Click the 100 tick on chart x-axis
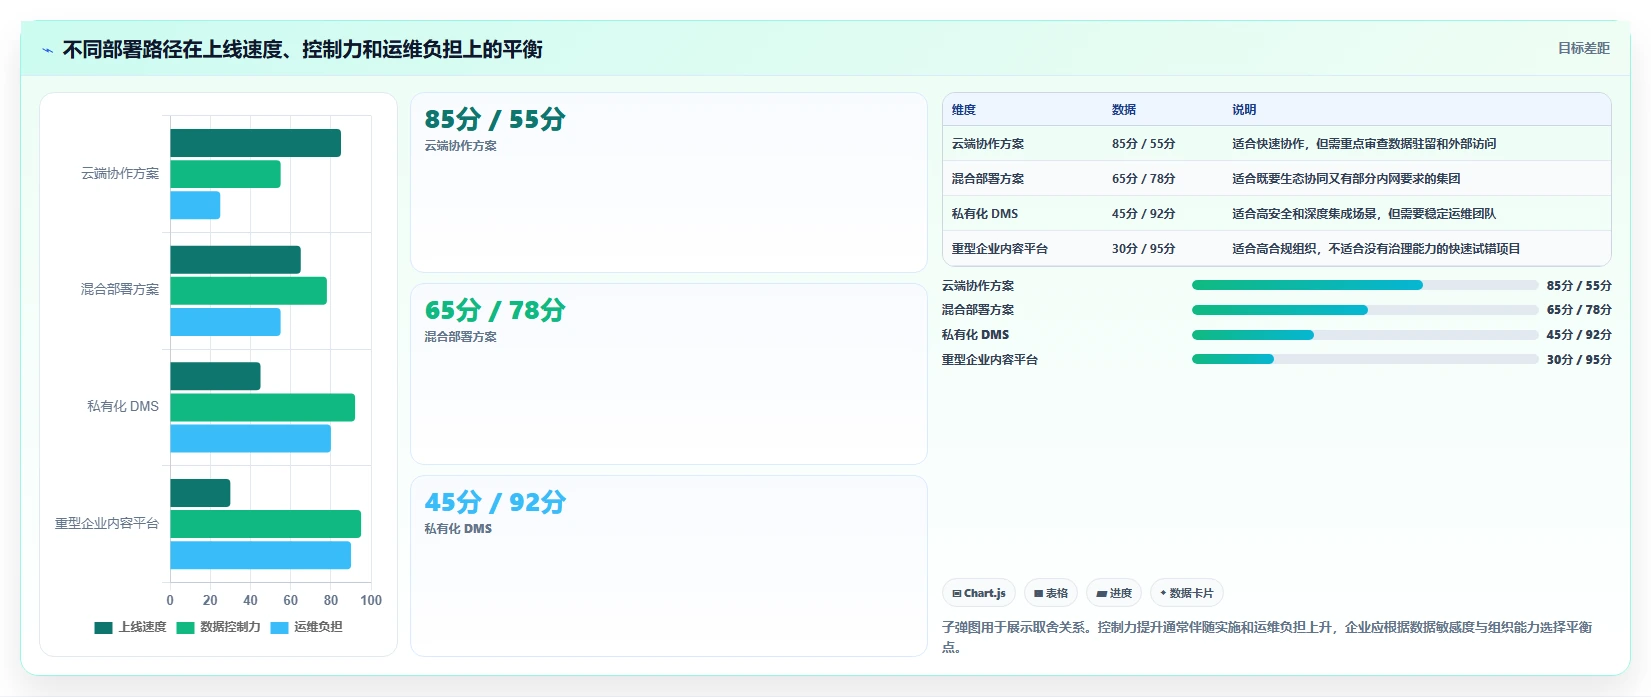 click(371, 601)
